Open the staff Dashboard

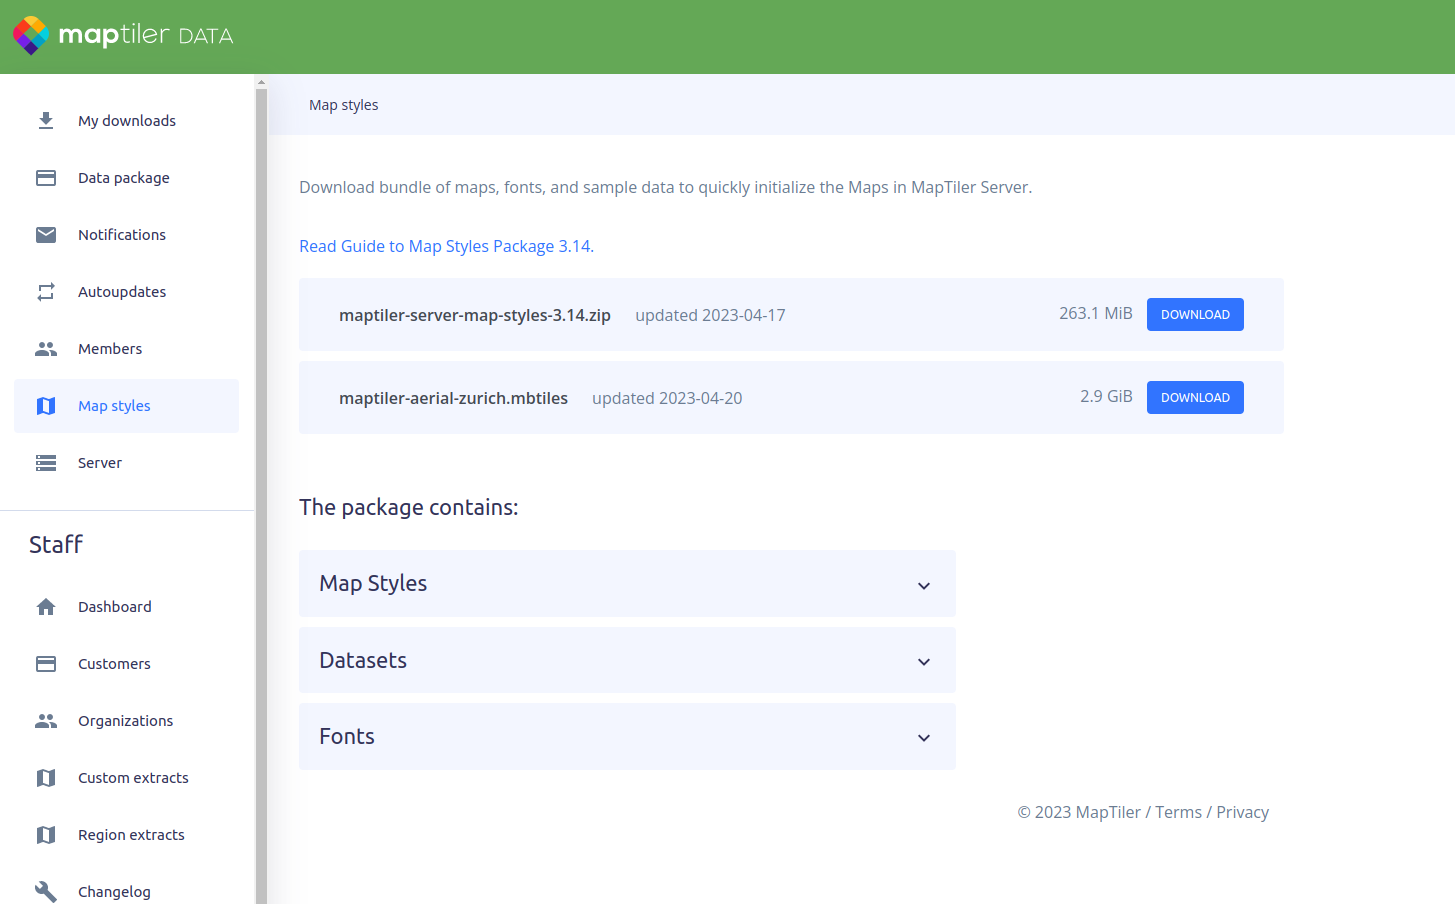point(127,607)
